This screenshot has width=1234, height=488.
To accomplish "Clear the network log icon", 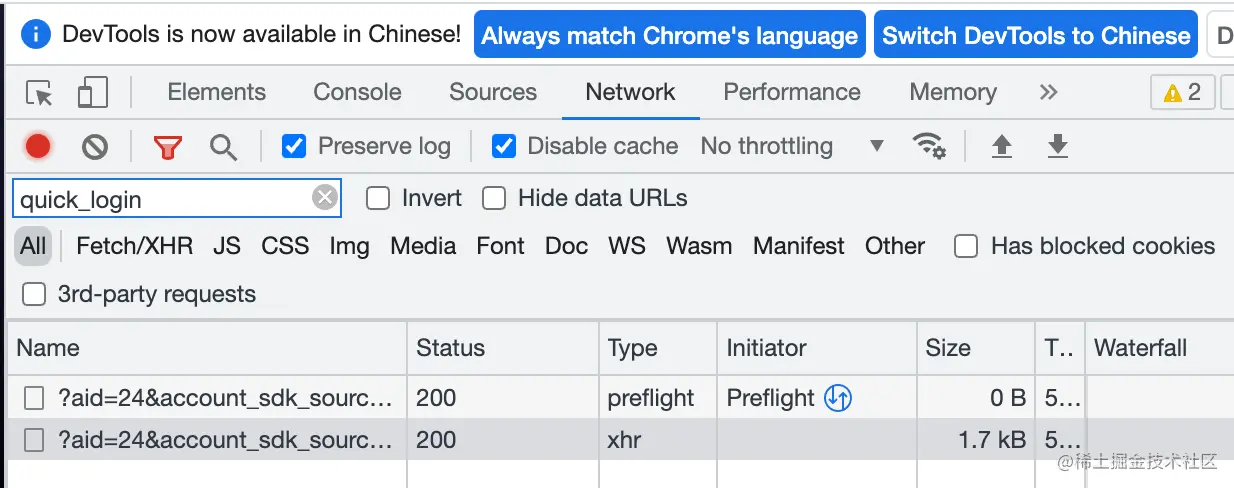I will pyautogui.click(x=95, y=147).
